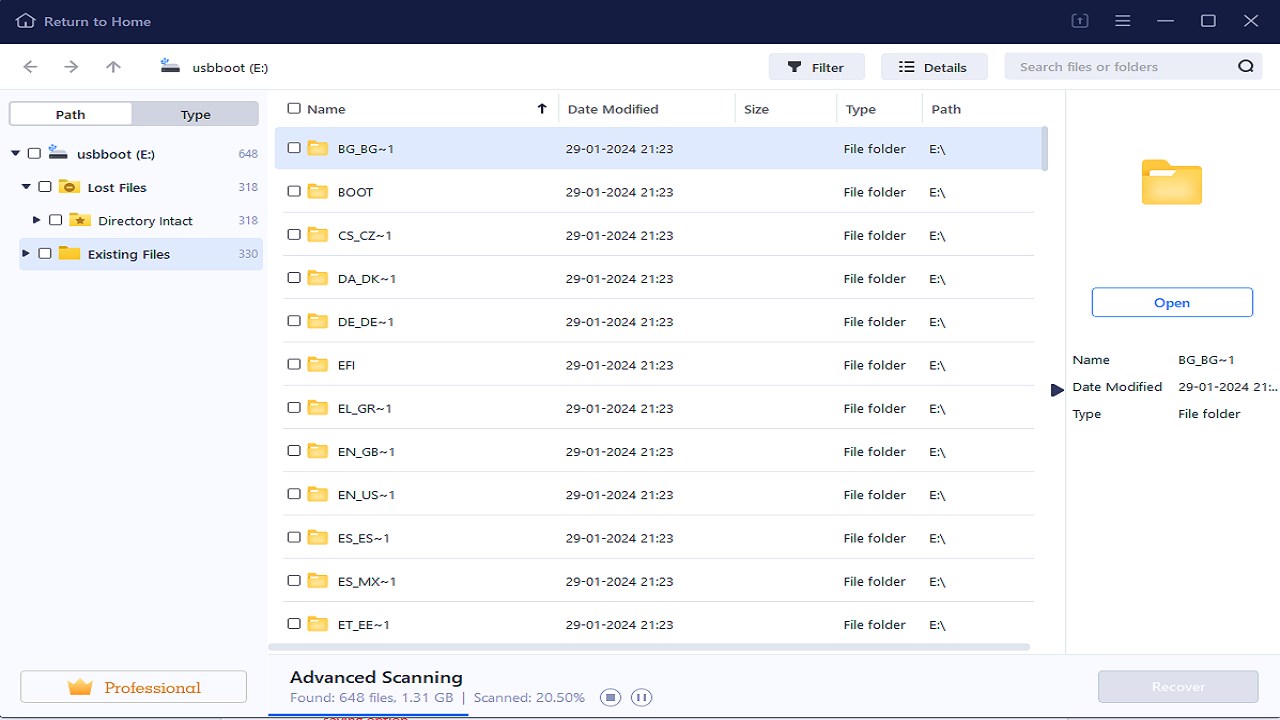The height and width of the screenshot is (720, 1280).
Task: Click the Existing Files folder icon in tree
Action: tap(69, 253)
